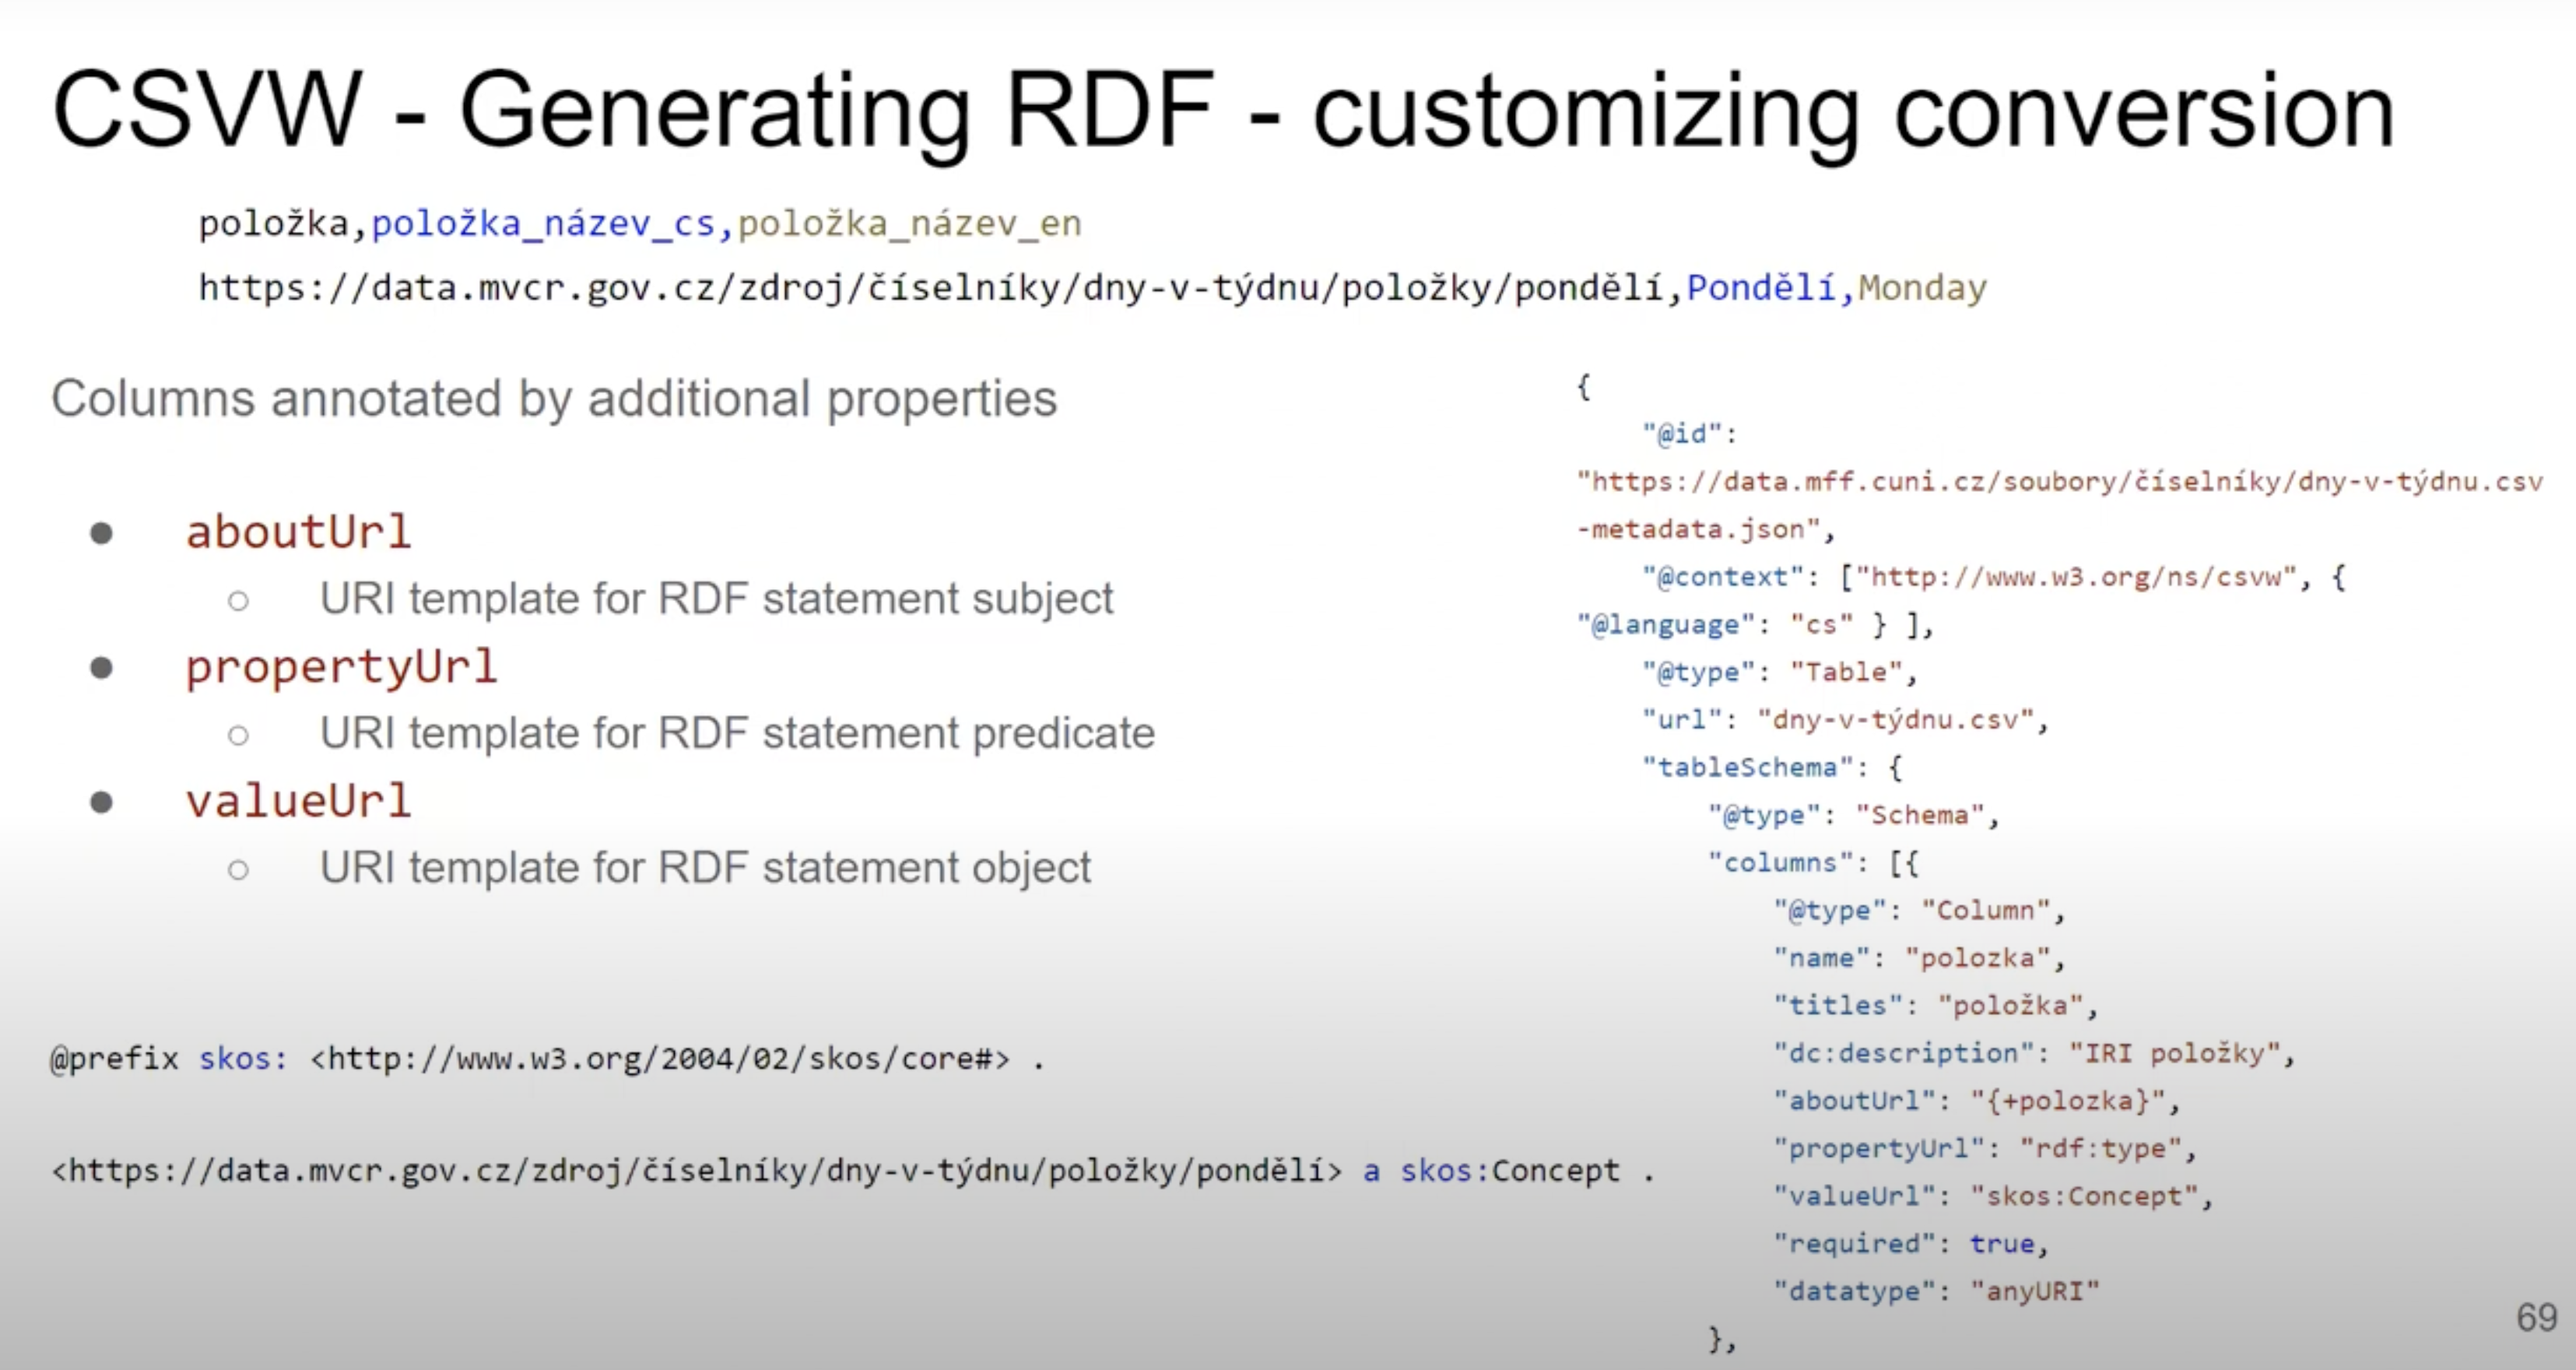This screenshot has height=1370, width=2576.
Task: Click the blue položka_název_cs column header
Action: pyautogui.click(x=543, y=224)
